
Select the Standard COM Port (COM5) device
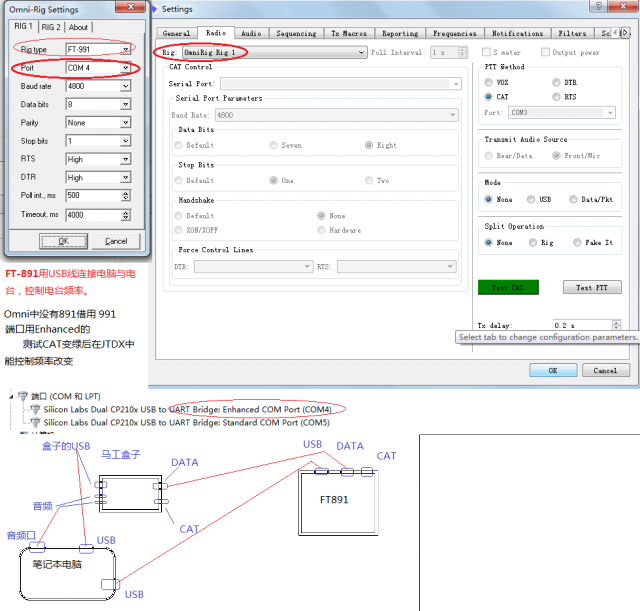187,422
